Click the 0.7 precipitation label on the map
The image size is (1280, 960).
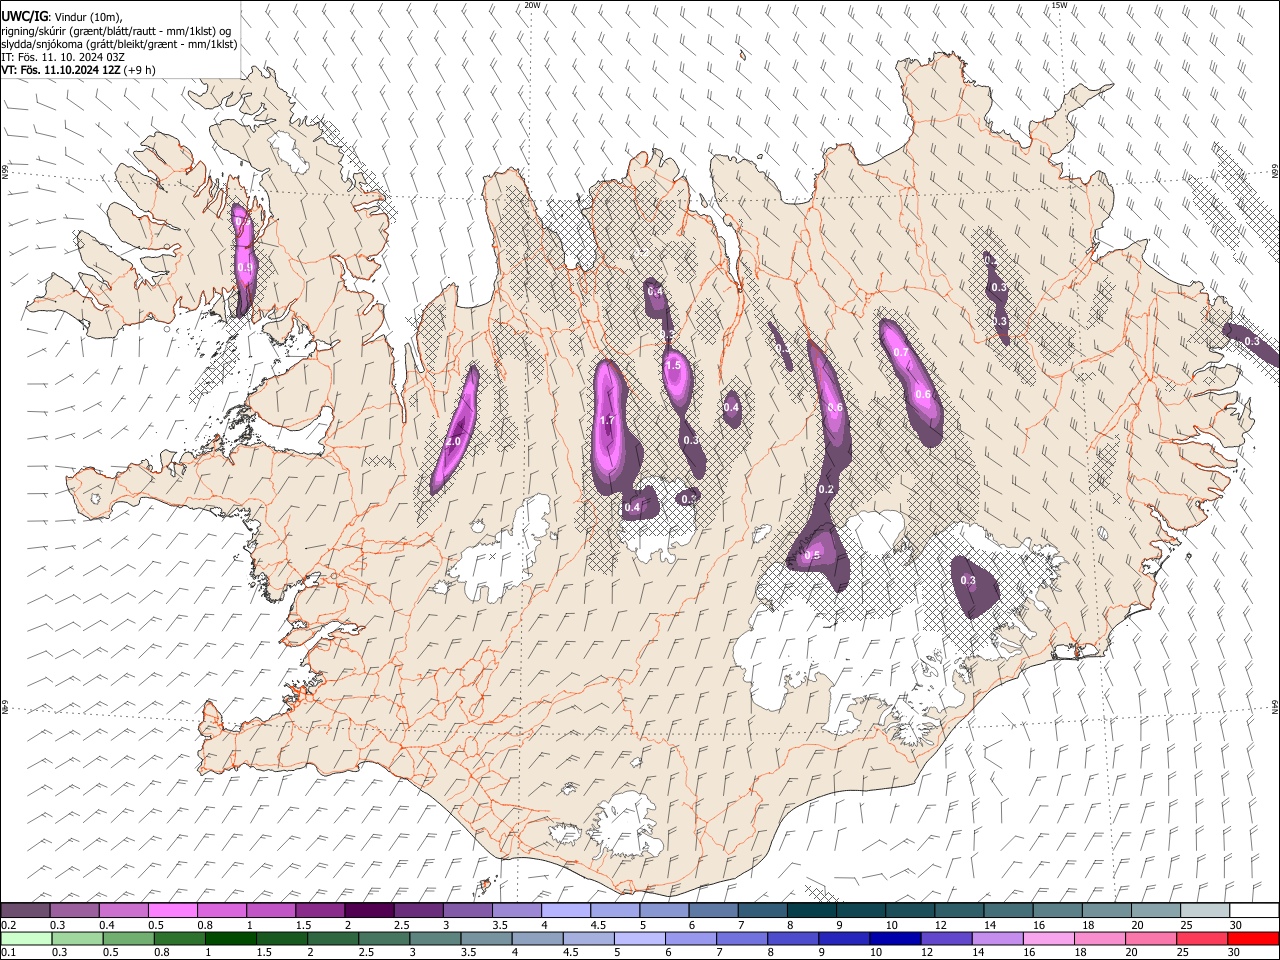point(900,352)
